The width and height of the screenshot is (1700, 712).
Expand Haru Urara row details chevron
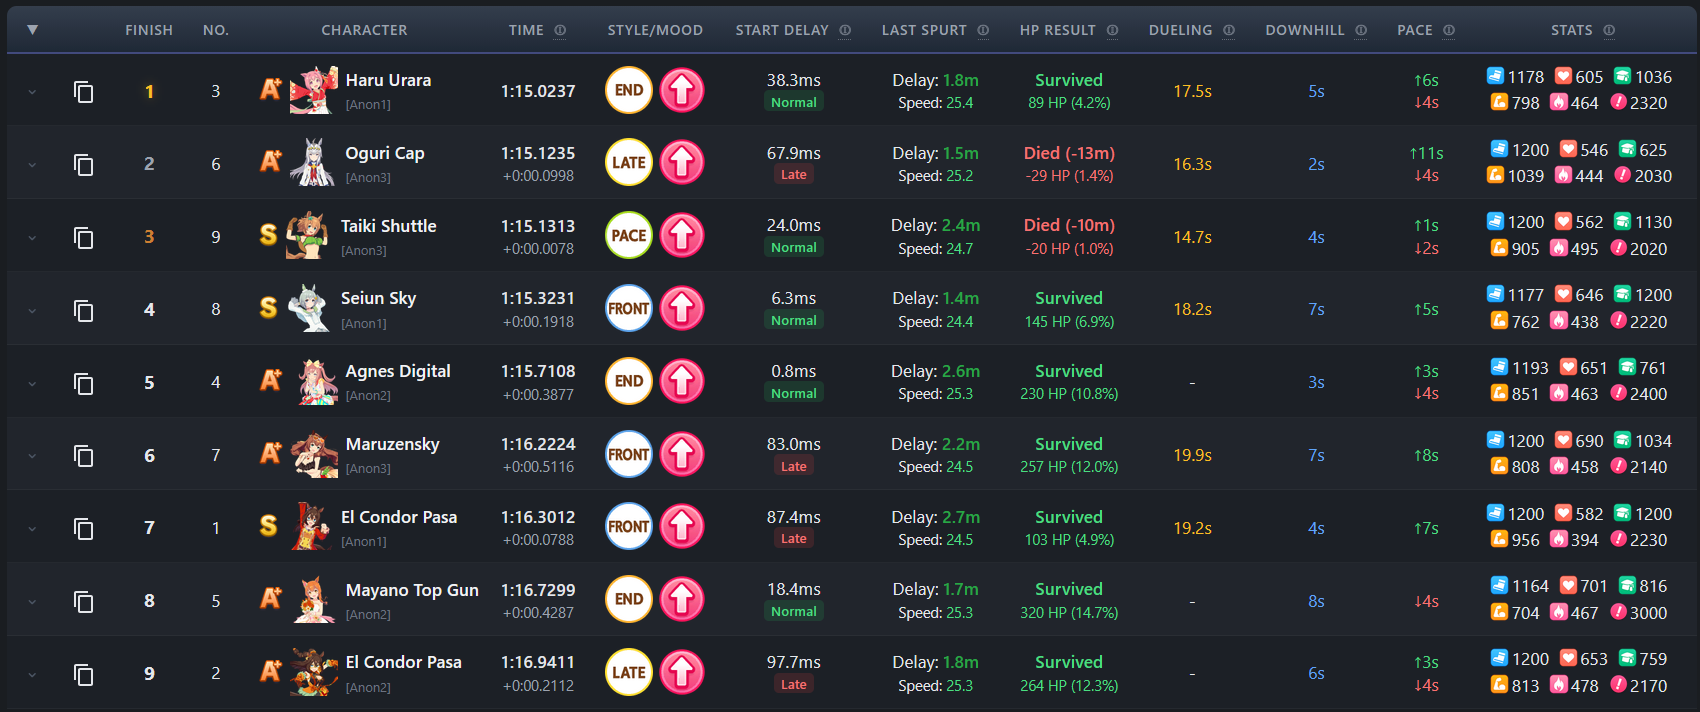[x=32, y=92]
